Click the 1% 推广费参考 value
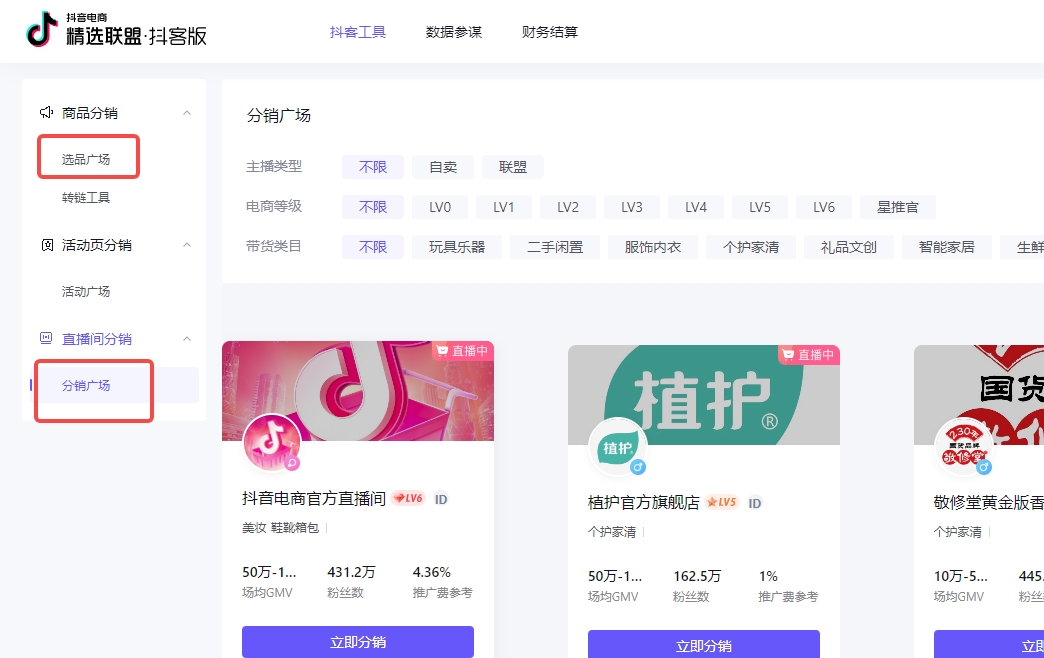Viewport: 1044px width, 658px height. (x=768, y=576)
